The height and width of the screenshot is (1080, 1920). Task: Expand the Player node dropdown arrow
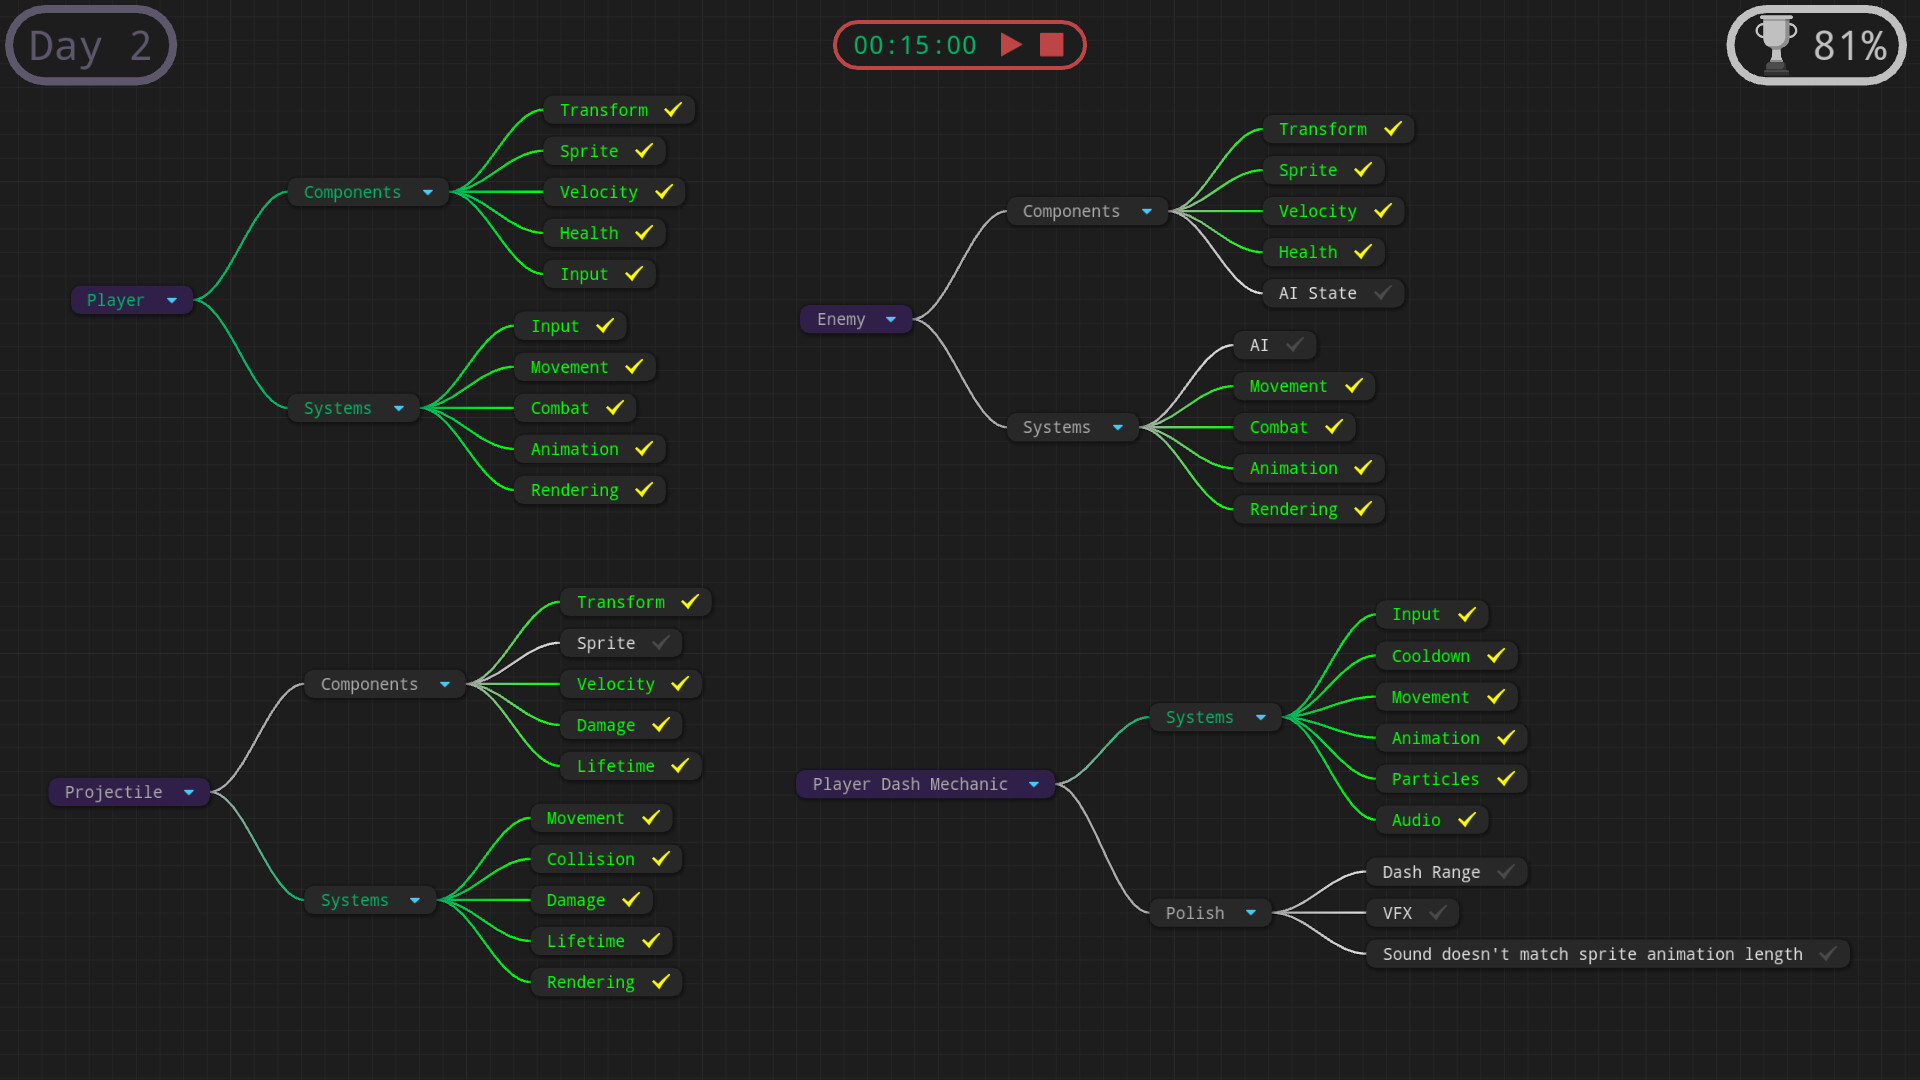coord(172,300)
